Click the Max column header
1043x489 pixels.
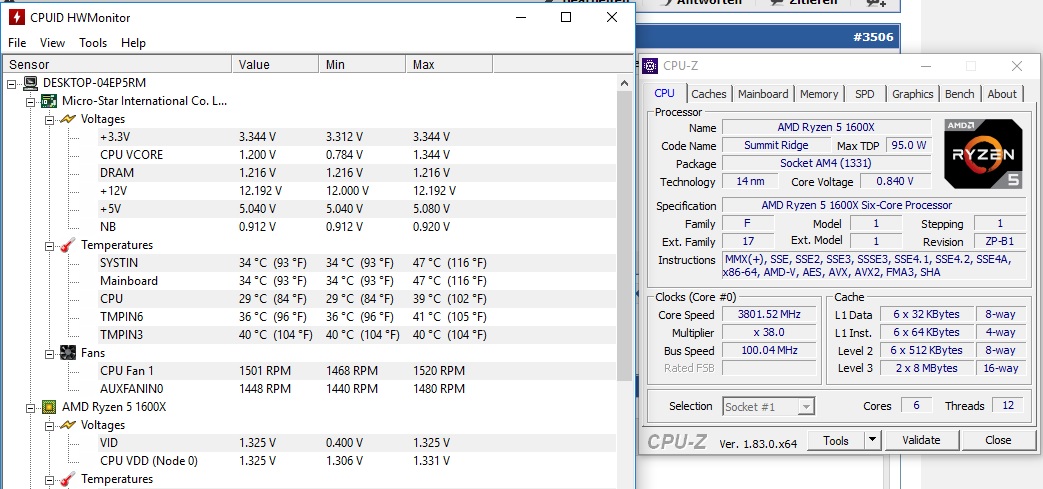(x=449, y=65)
